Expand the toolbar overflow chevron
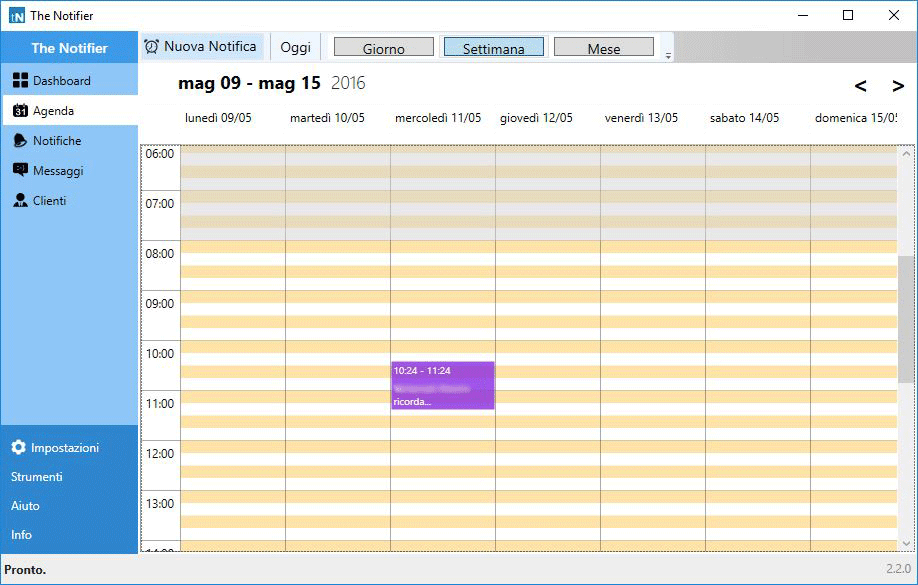The width and height of the screenshot is (918, 585). click(x=667, y=52)
